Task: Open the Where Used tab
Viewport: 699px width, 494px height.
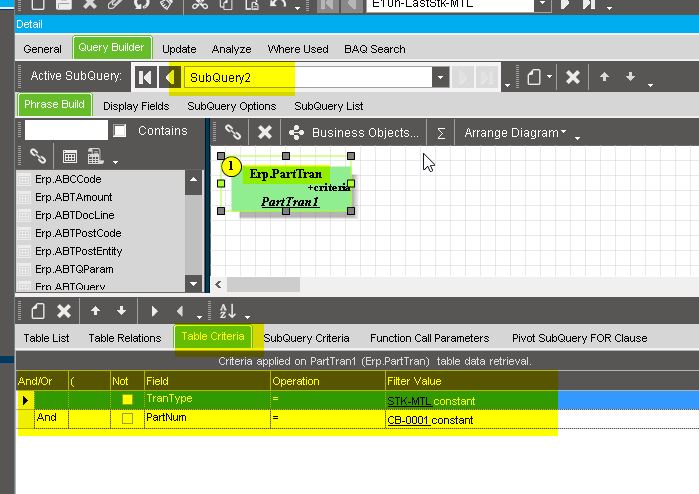Action: coord(298,49)
